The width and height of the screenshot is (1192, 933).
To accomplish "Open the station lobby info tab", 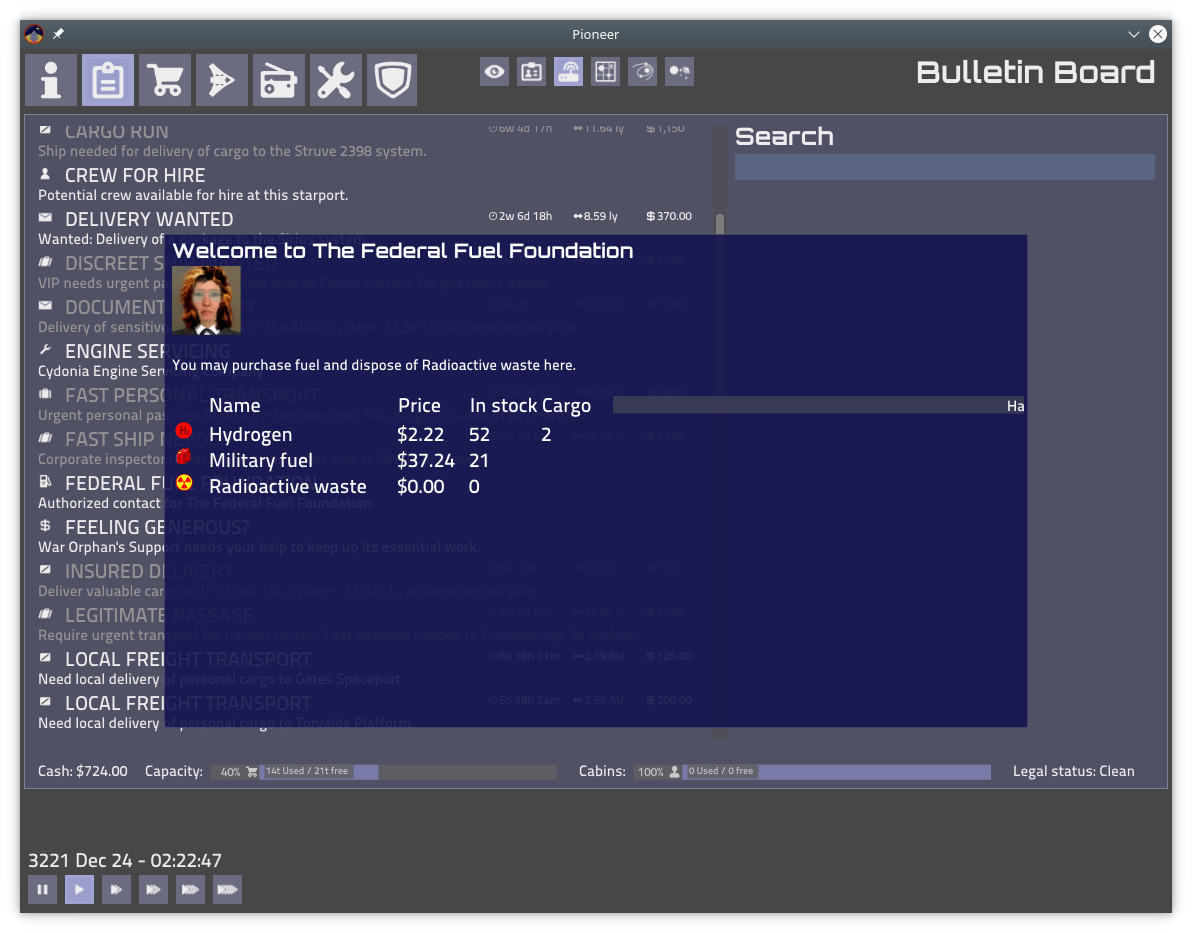I will coord(51,80).
